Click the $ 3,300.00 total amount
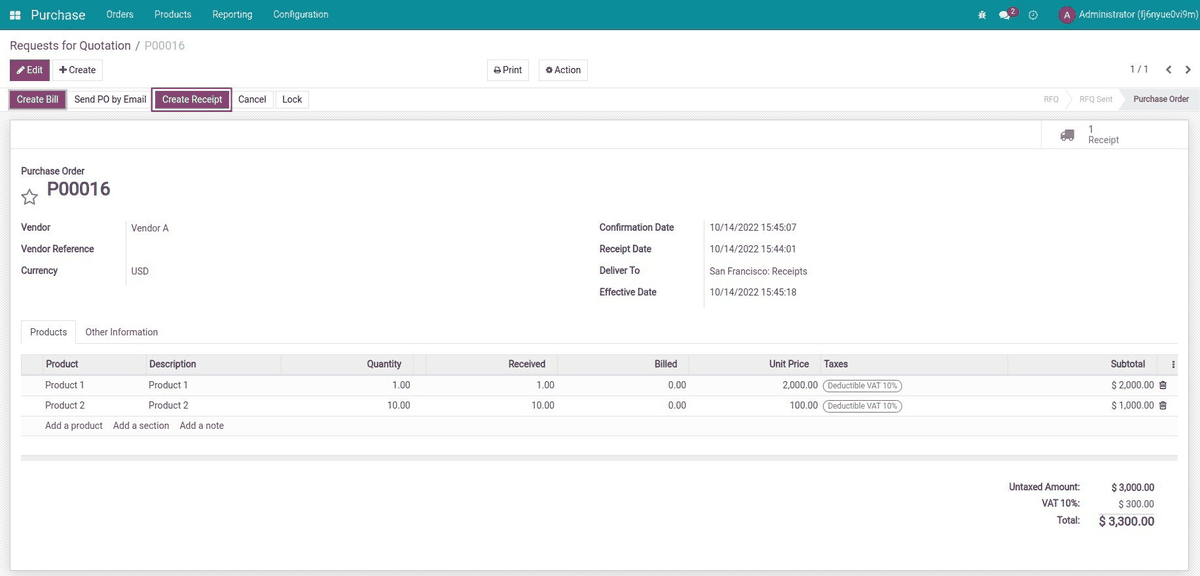Image resolution: width=1200 pixels, height=576 pixels. pyautogui.click(x=1126, y=521)
